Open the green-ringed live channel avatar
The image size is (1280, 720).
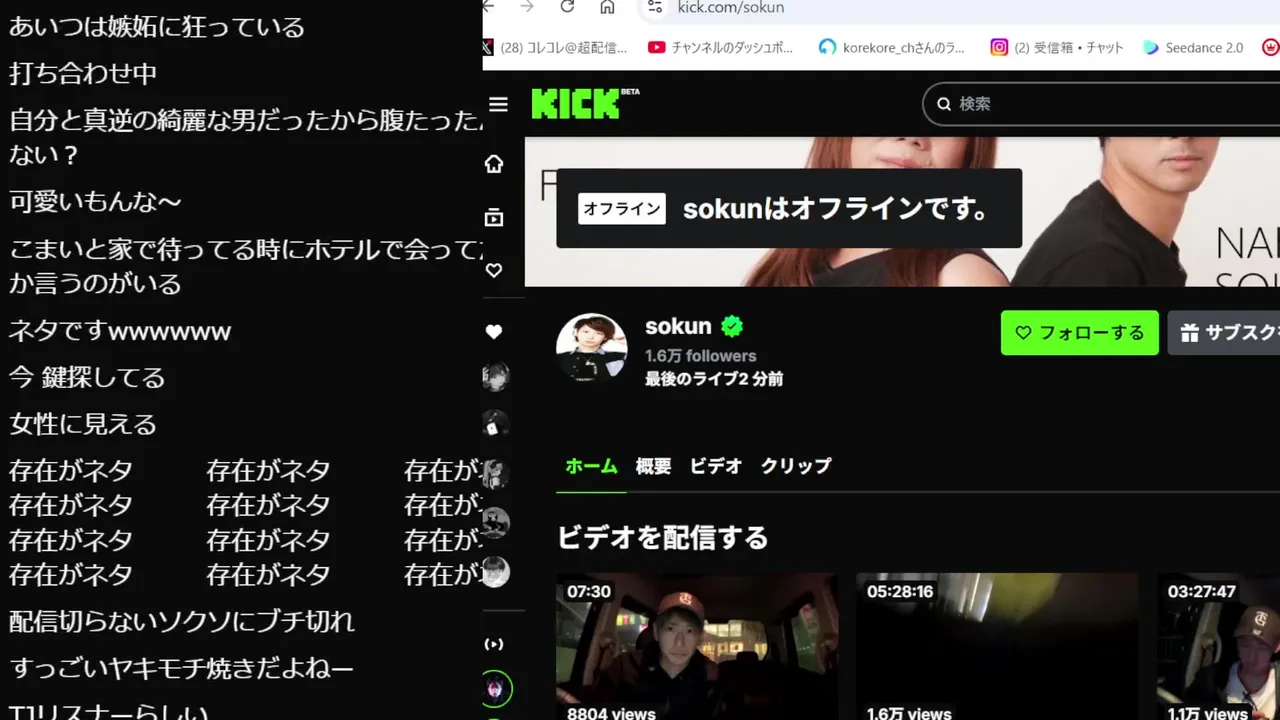click(x=495, y=689)
